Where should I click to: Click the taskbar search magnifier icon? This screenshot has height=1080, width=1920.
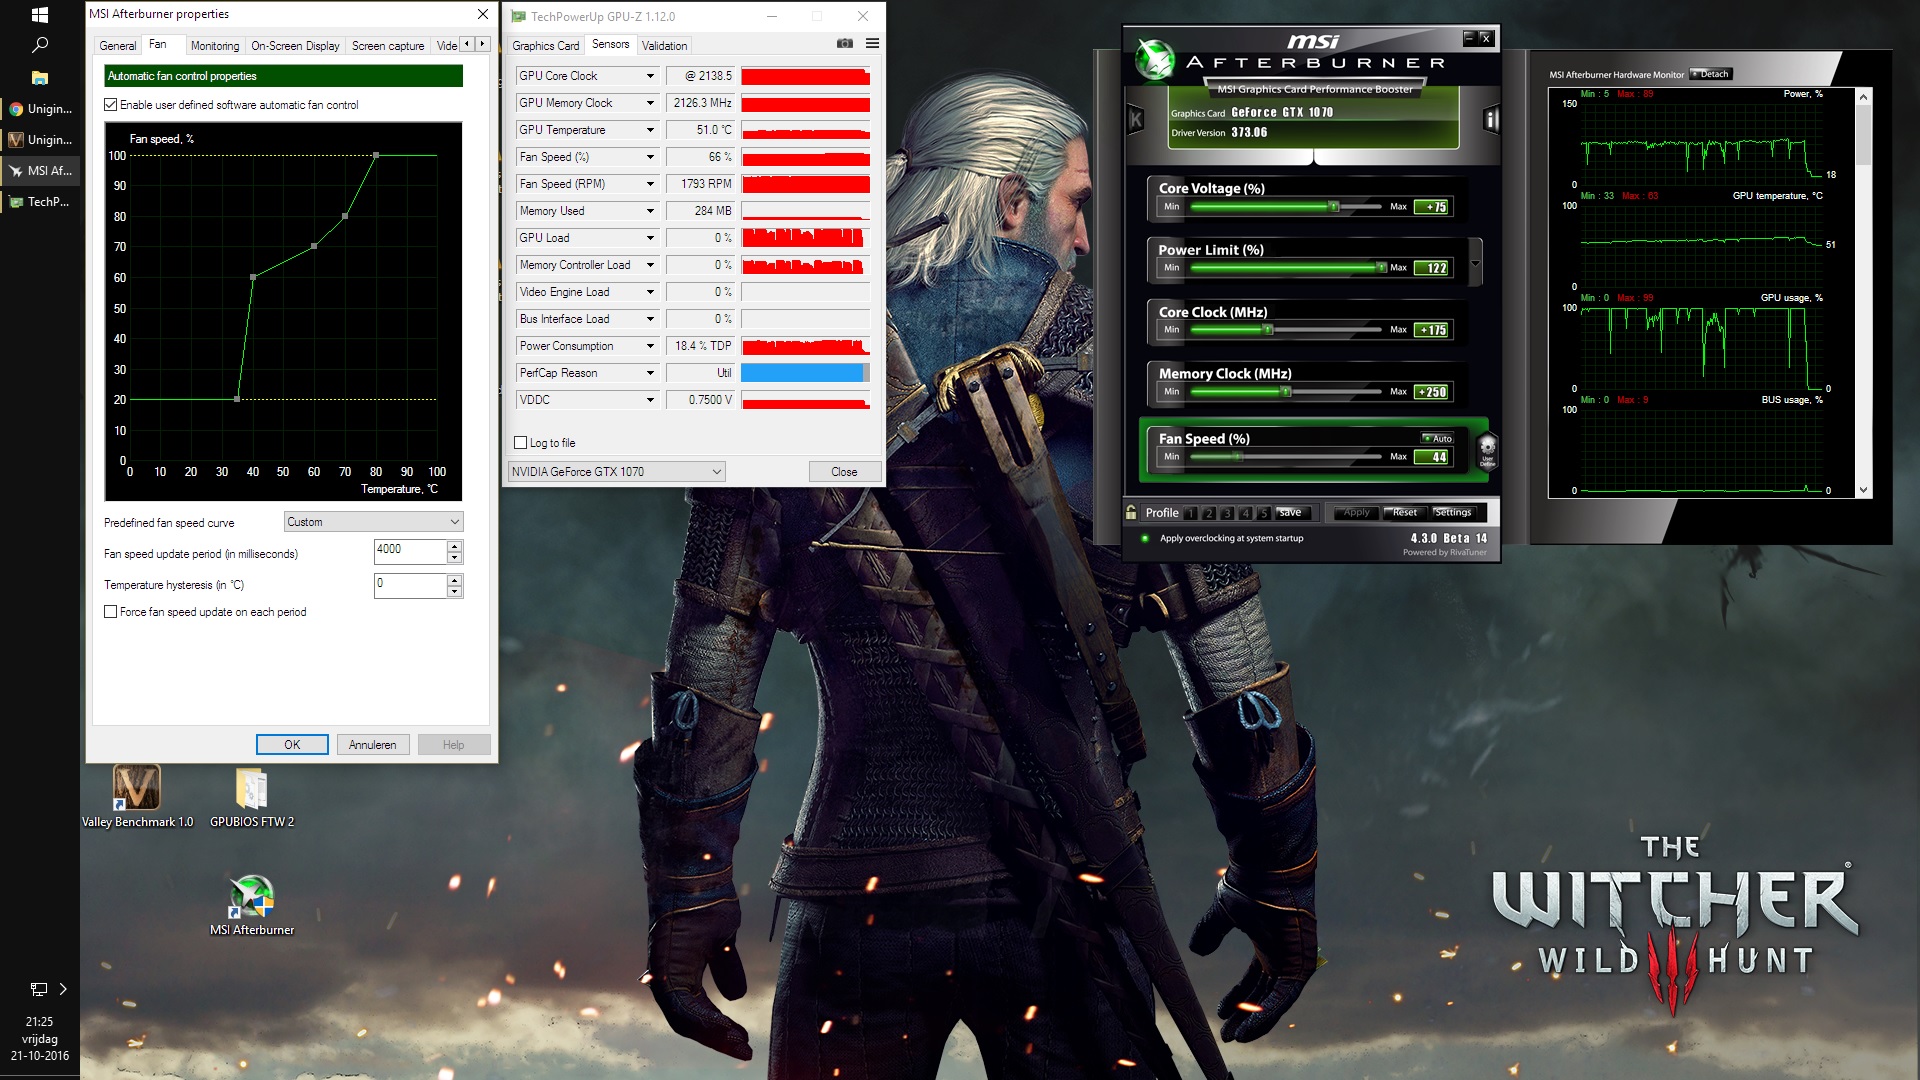[40, 45]
